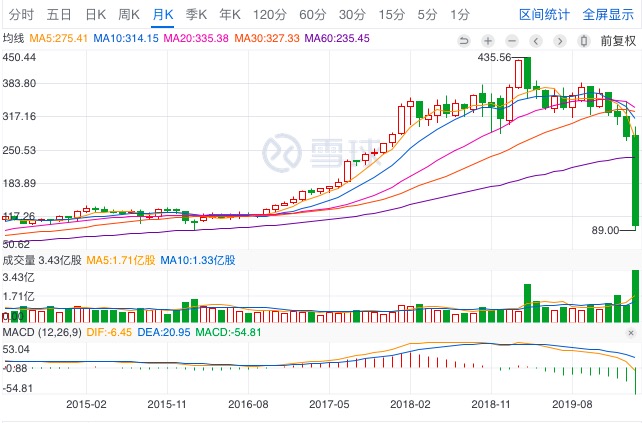
Task: Open the 60分 timeframe tab
Action: point(312,14)
